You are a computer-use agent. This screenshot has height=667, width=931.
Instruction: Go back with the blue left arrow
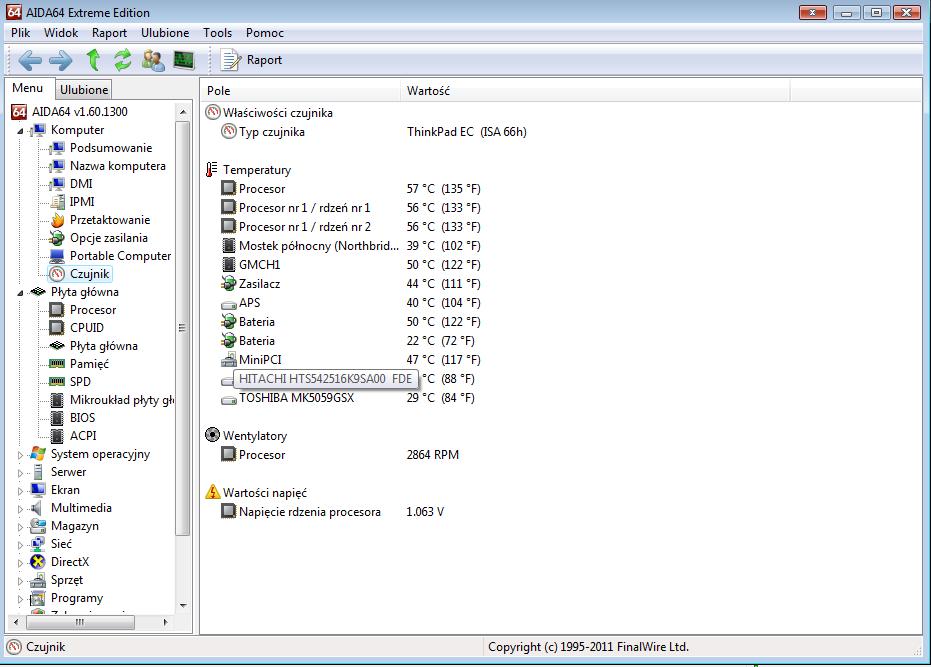point(30,60)
